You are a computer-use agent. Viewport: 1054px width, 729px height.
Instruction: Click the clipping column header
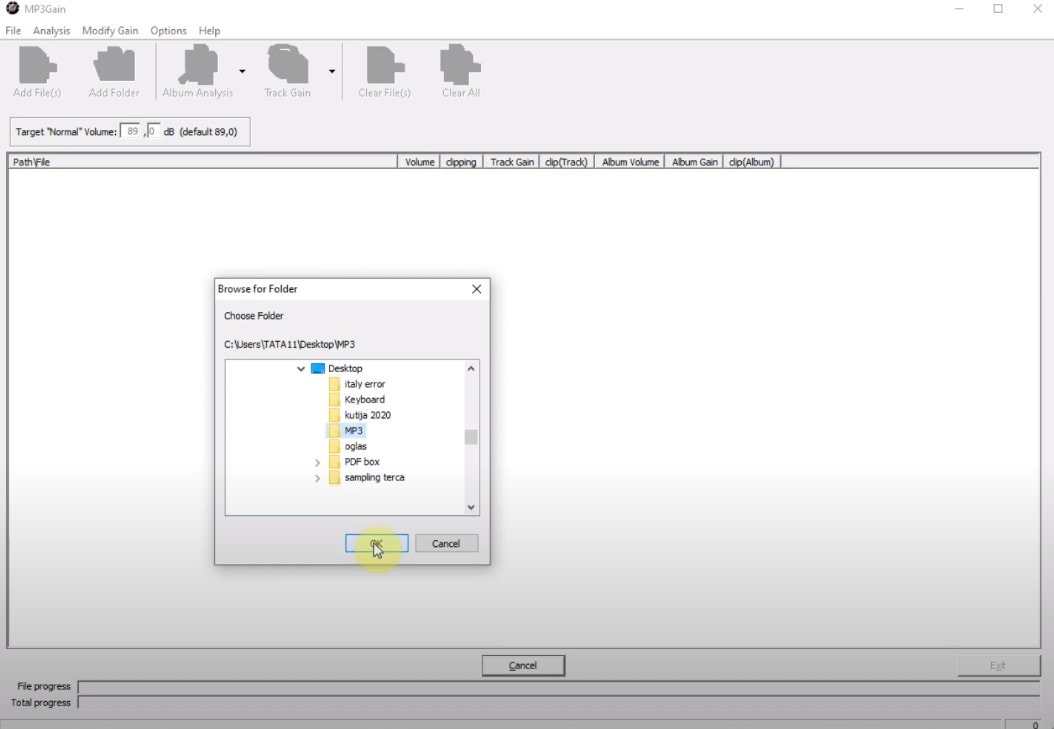[461, 162]
